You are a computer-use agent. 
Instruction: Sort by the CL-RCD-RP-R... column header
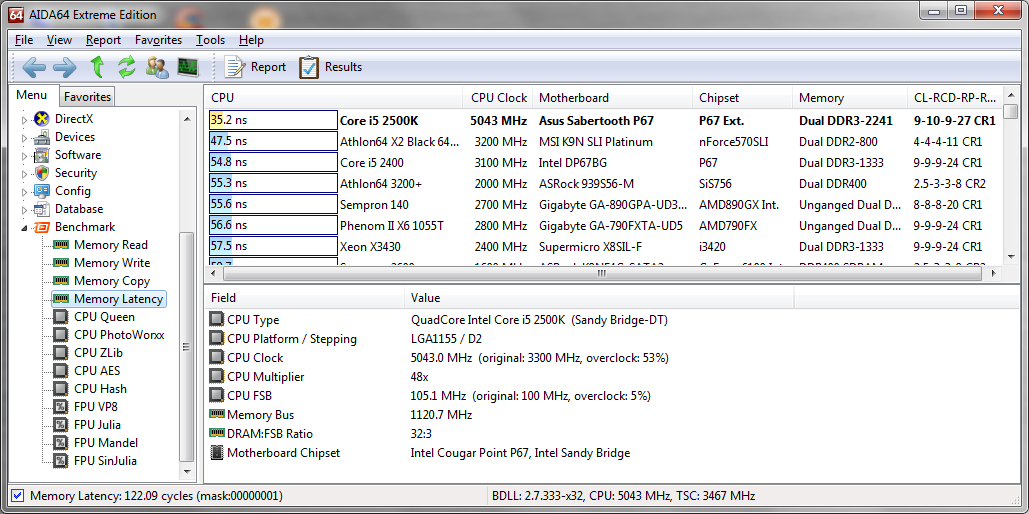pyautogui.click(x=955, y=98)
